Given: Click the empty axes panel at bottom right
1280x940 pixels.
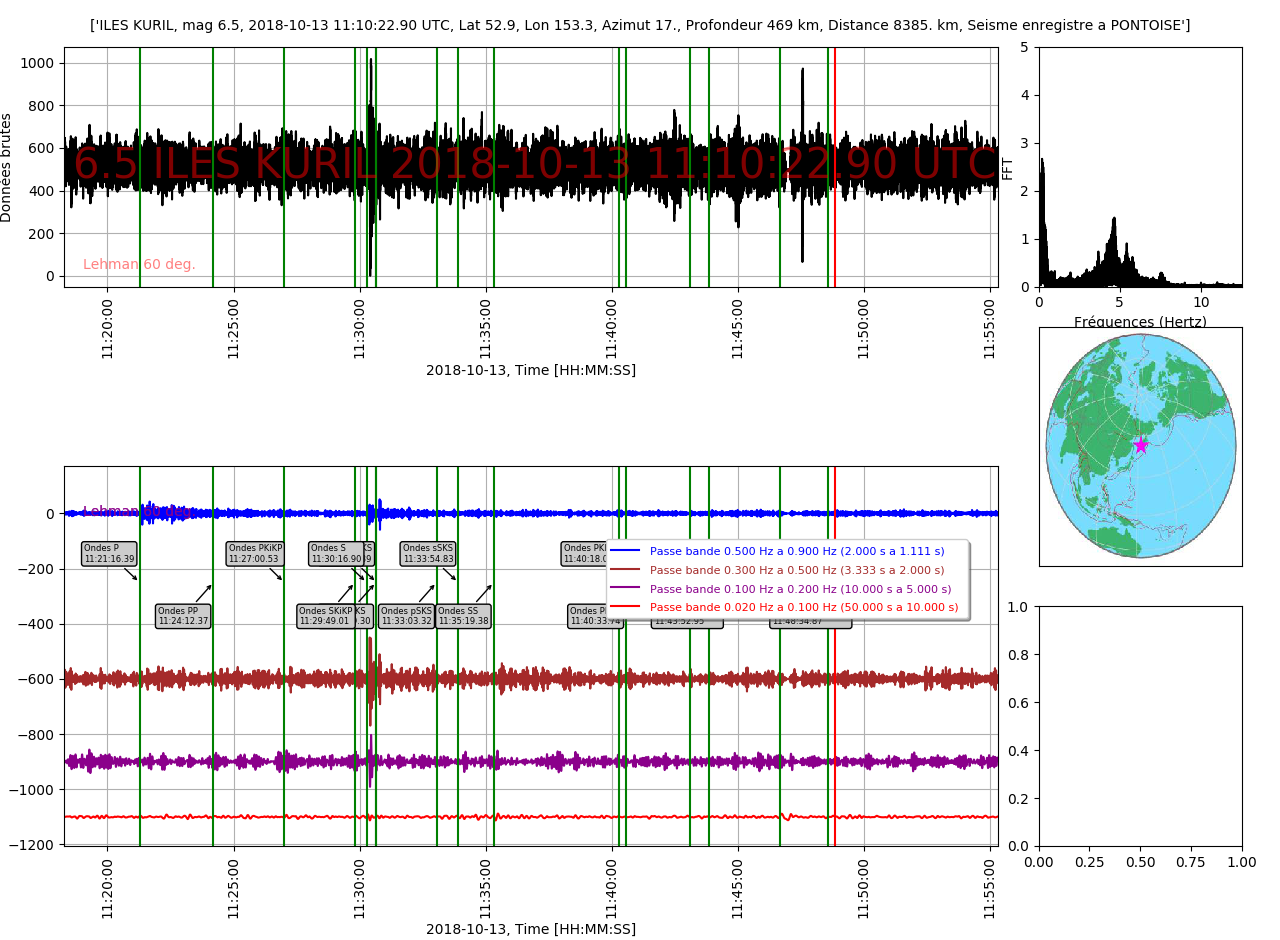Looking at the screenshot, I should pyautogui.click(x=1140, y=726).
